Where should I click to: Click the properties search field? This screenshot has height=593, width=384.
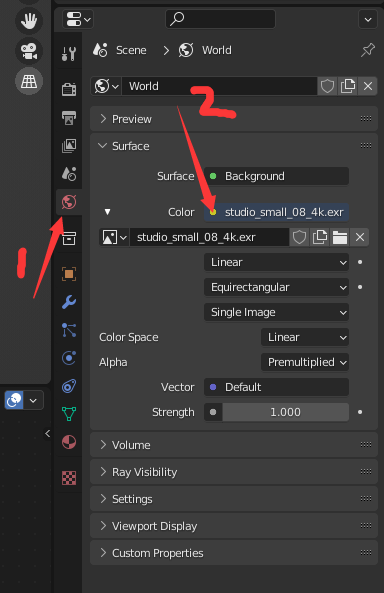pos(221,19)
